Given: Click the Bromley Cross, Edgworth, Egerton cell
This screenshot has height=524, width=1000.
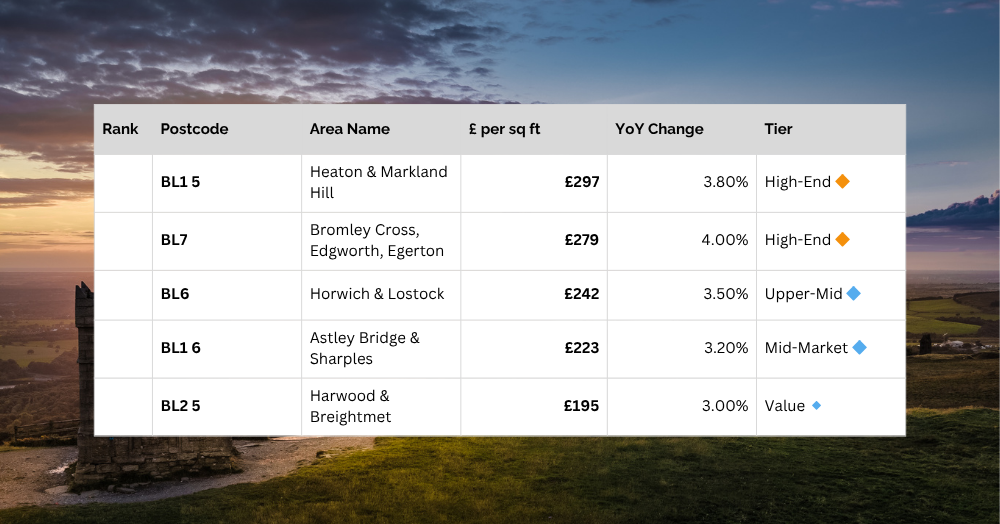Looking at the screenshot, I should 377,240.
